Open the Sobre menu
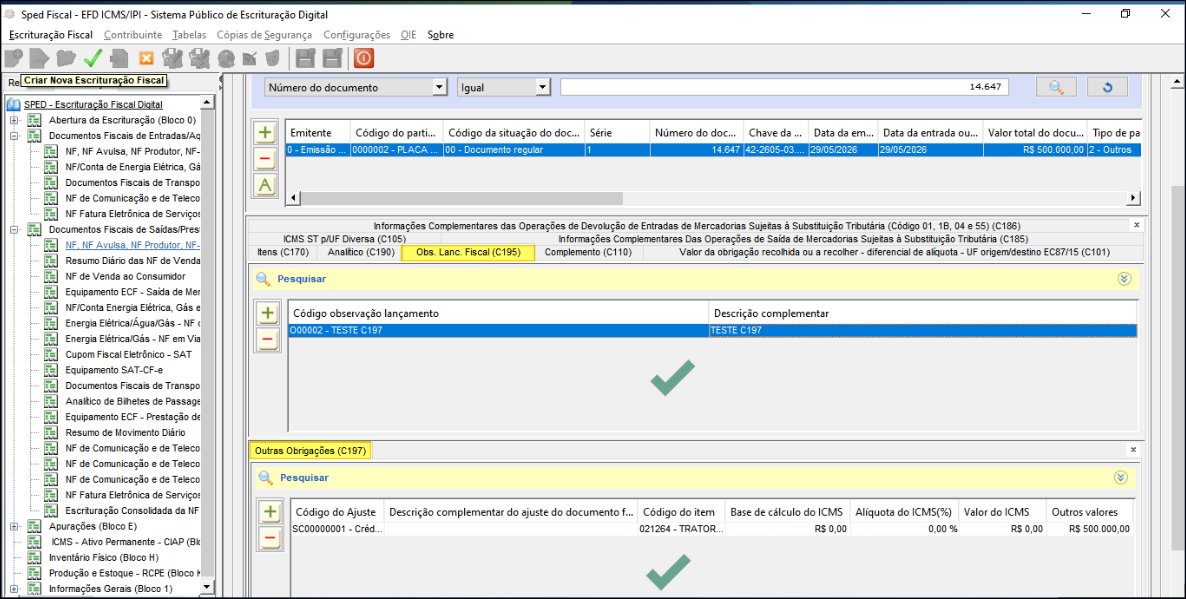The height and width of the screenshot is (599, 1186). (x=440, y=35)
